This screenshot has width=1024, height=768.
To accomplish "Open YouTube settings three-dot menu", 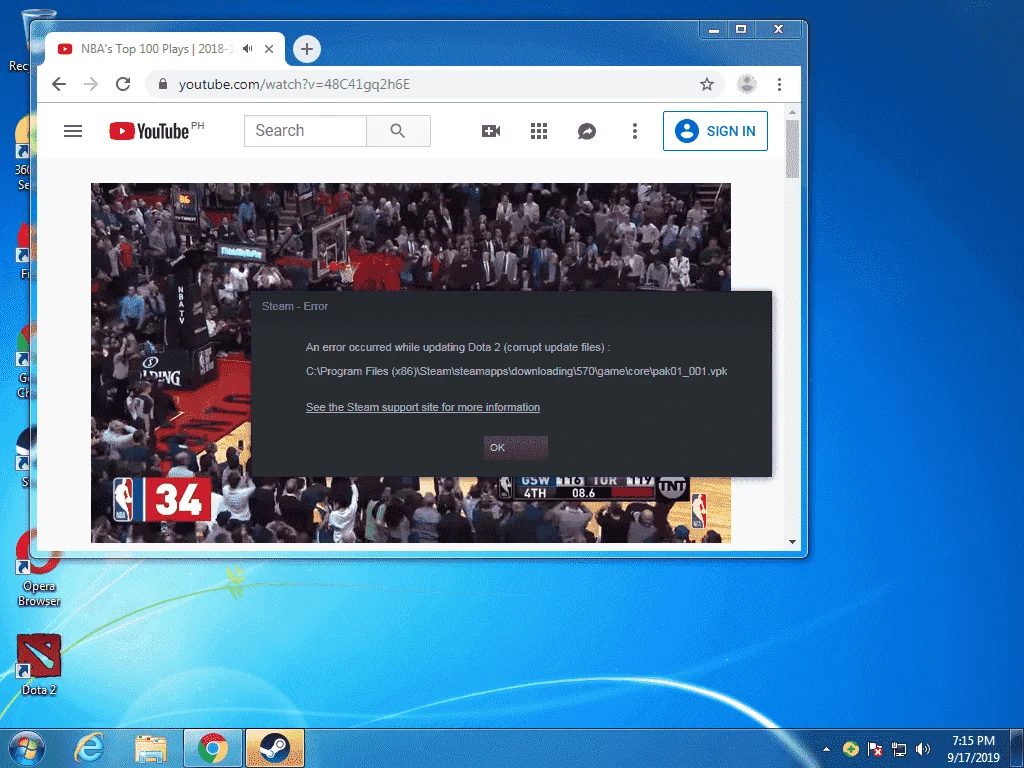I will coord(635,131).
